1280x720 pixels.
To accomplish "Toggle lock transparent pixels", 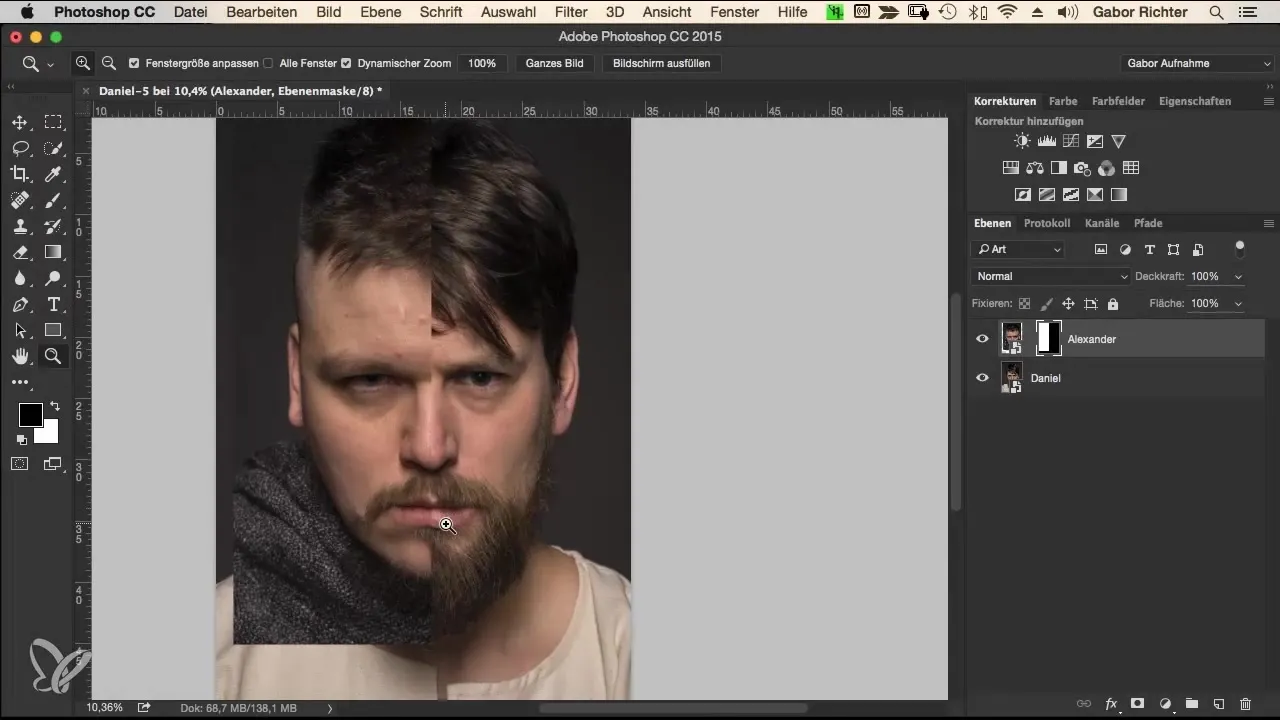I will coord(1024,303).
